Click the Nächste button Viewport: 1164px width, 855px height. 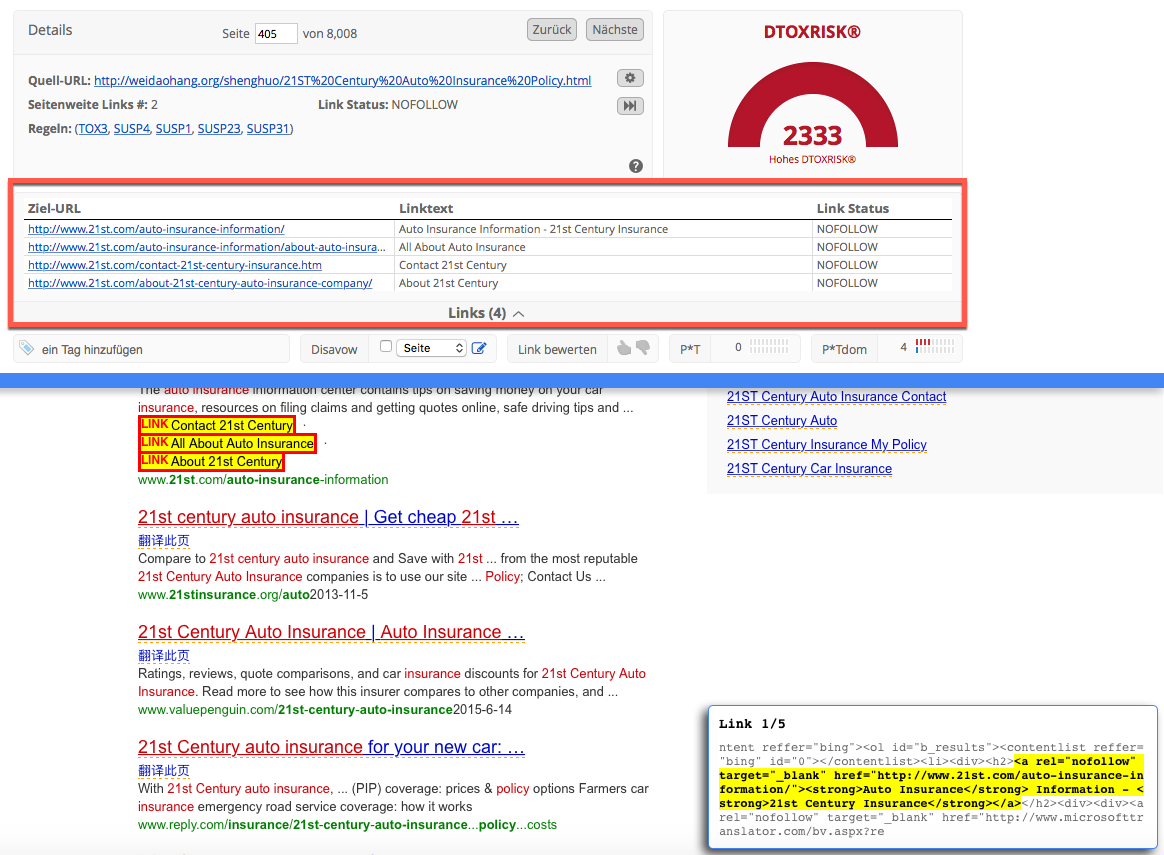615,30
